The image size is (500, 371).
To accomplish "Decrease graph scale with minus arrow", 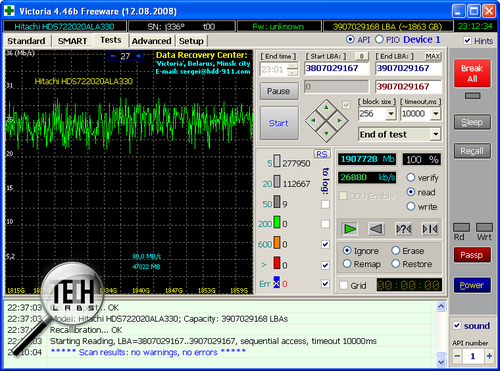I will (x=113, y=56).
